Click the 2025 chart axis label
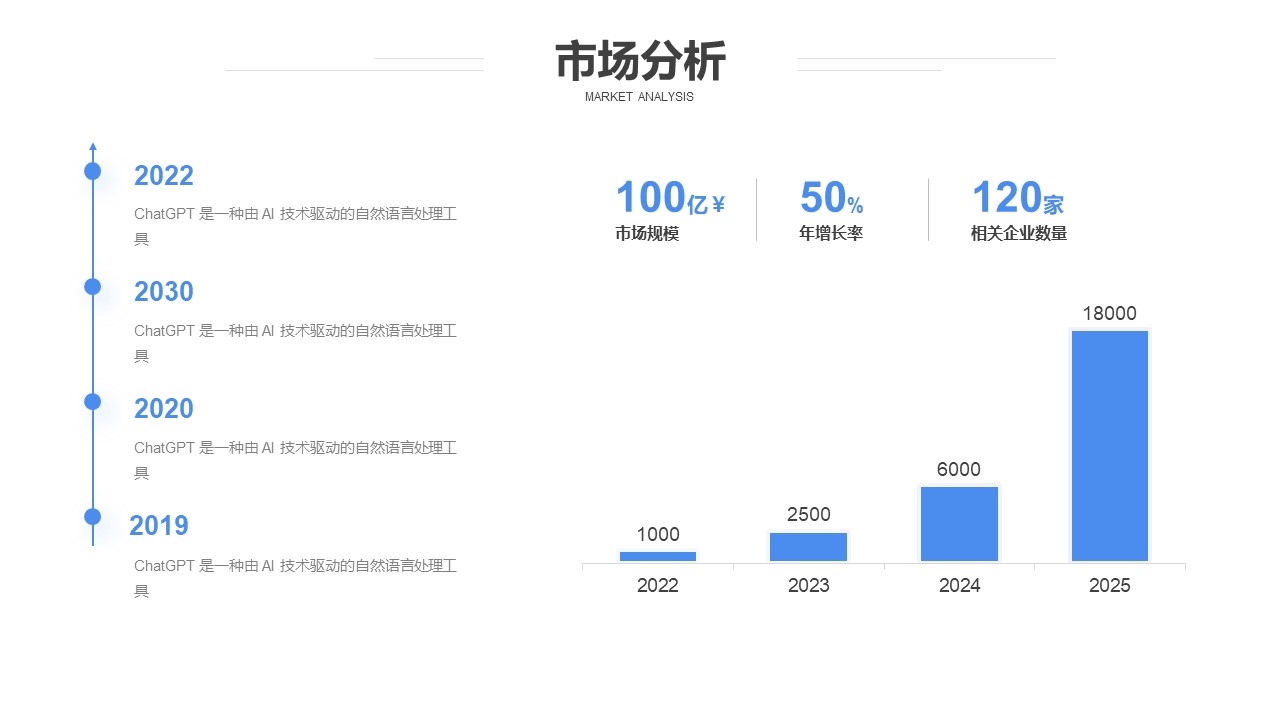Screen dimensions: 1280x720 click(x=1110, y=586)
